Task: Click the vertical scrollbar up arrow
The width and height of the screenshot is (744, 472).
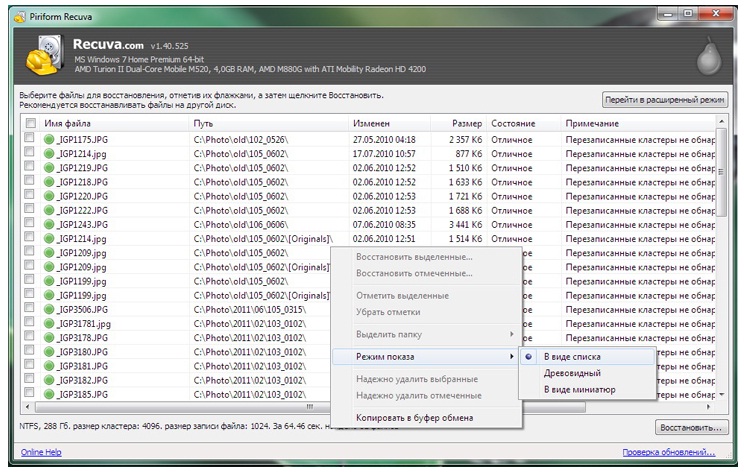Action: (x=721, y=122)
